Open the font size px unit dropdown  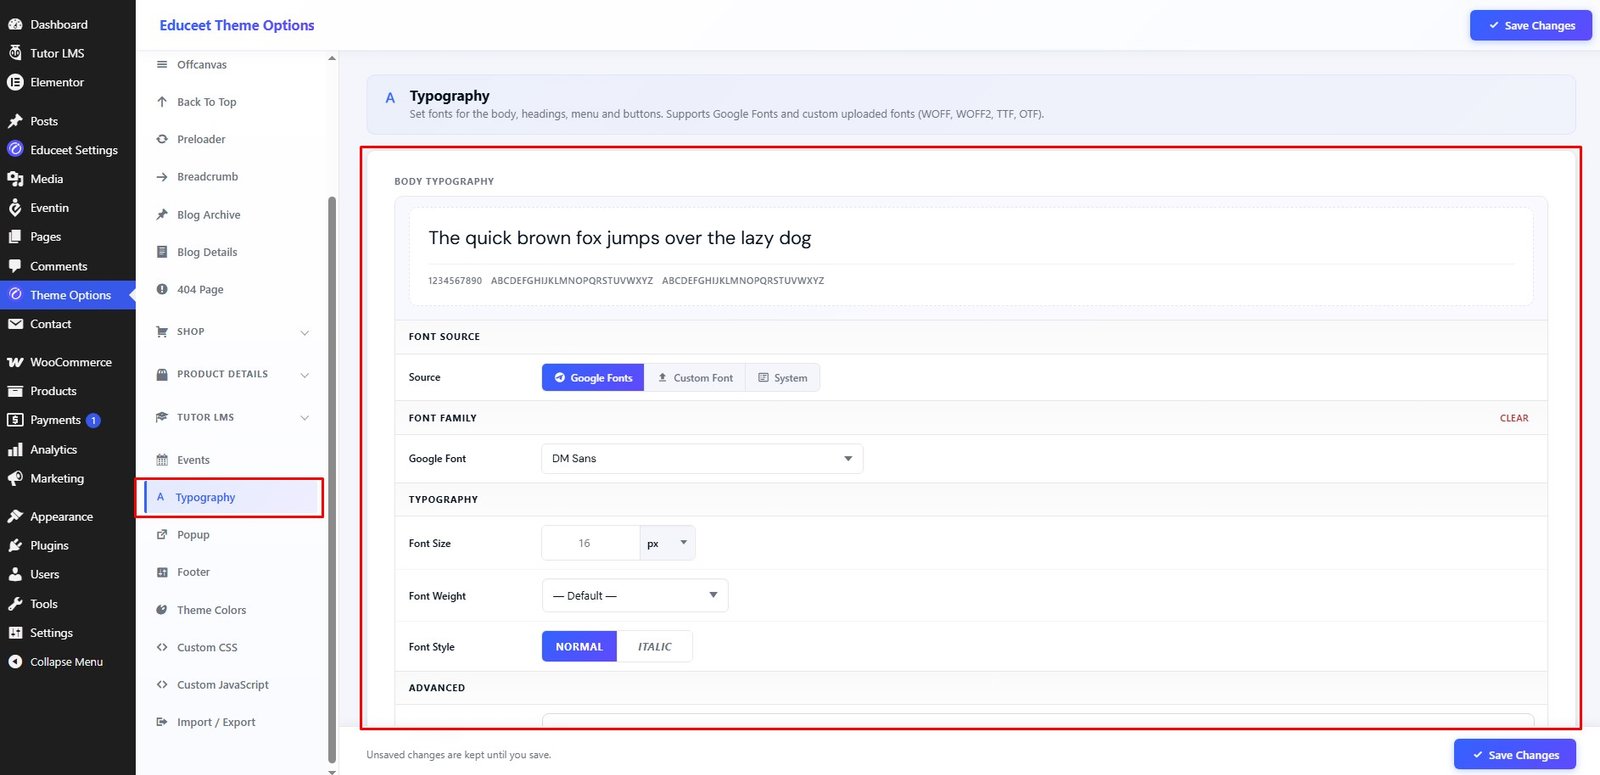[667, 543]
